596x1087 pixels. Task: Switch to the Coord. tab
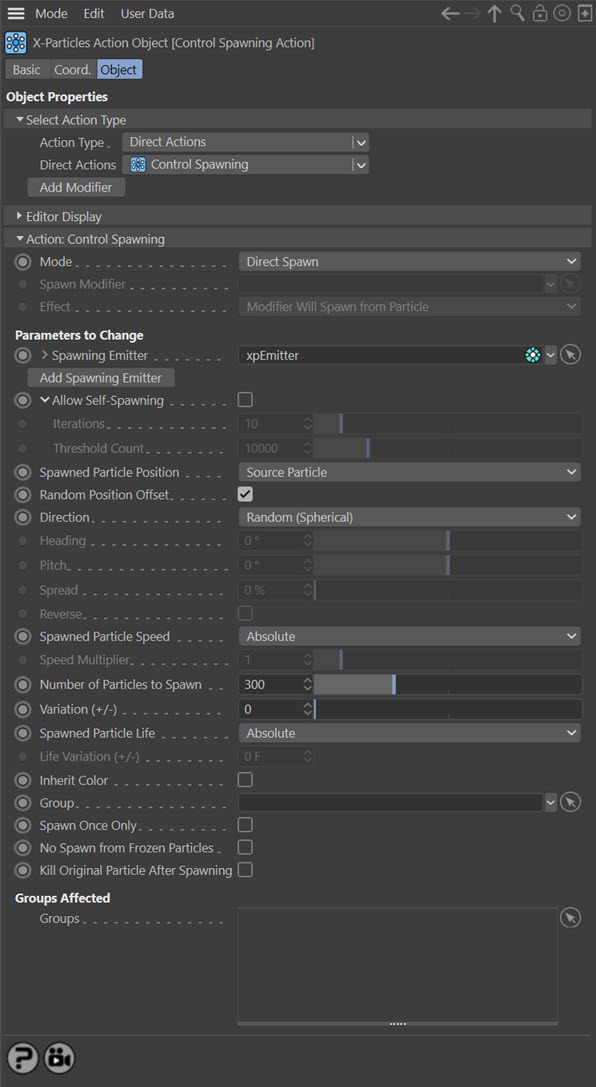click(73, 69)
